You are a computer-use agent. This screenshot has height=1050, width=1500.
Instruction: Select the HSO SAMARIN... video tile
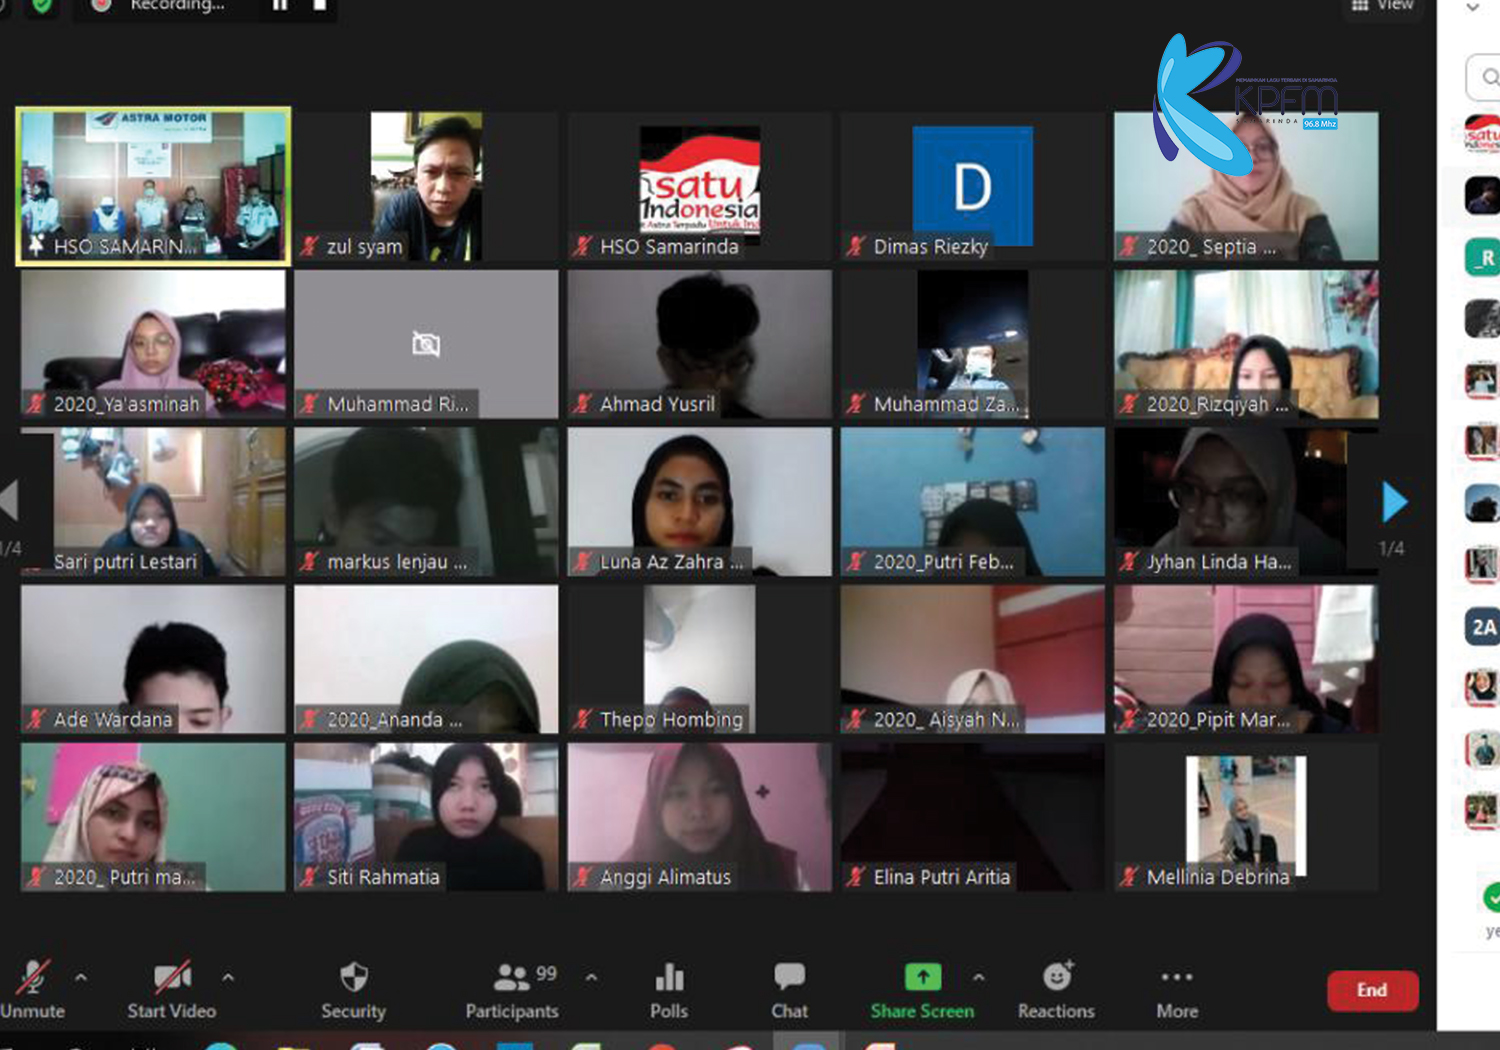(x=153, y=186)
